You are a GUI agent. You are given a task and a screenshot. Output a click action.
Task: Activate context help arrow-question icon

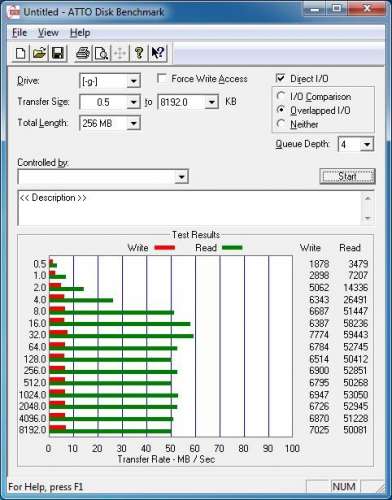[158, 53]
